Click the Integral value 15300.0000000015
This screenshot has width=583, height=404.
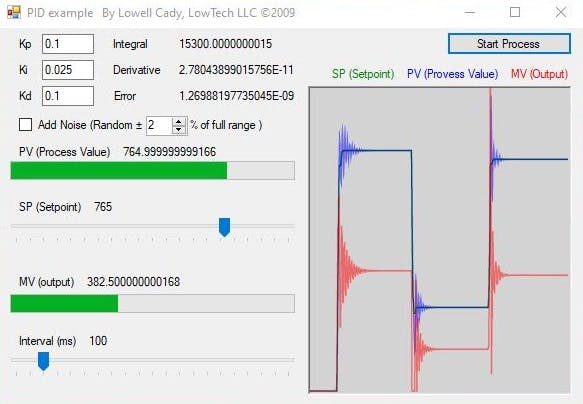click(226, 44)
